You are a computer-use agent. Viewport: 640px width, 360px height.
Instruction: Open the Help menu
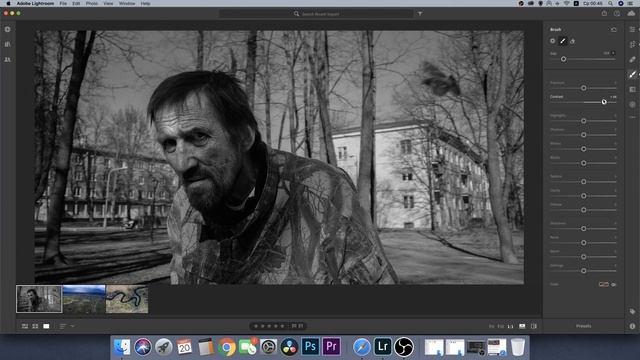coord(145,3)
